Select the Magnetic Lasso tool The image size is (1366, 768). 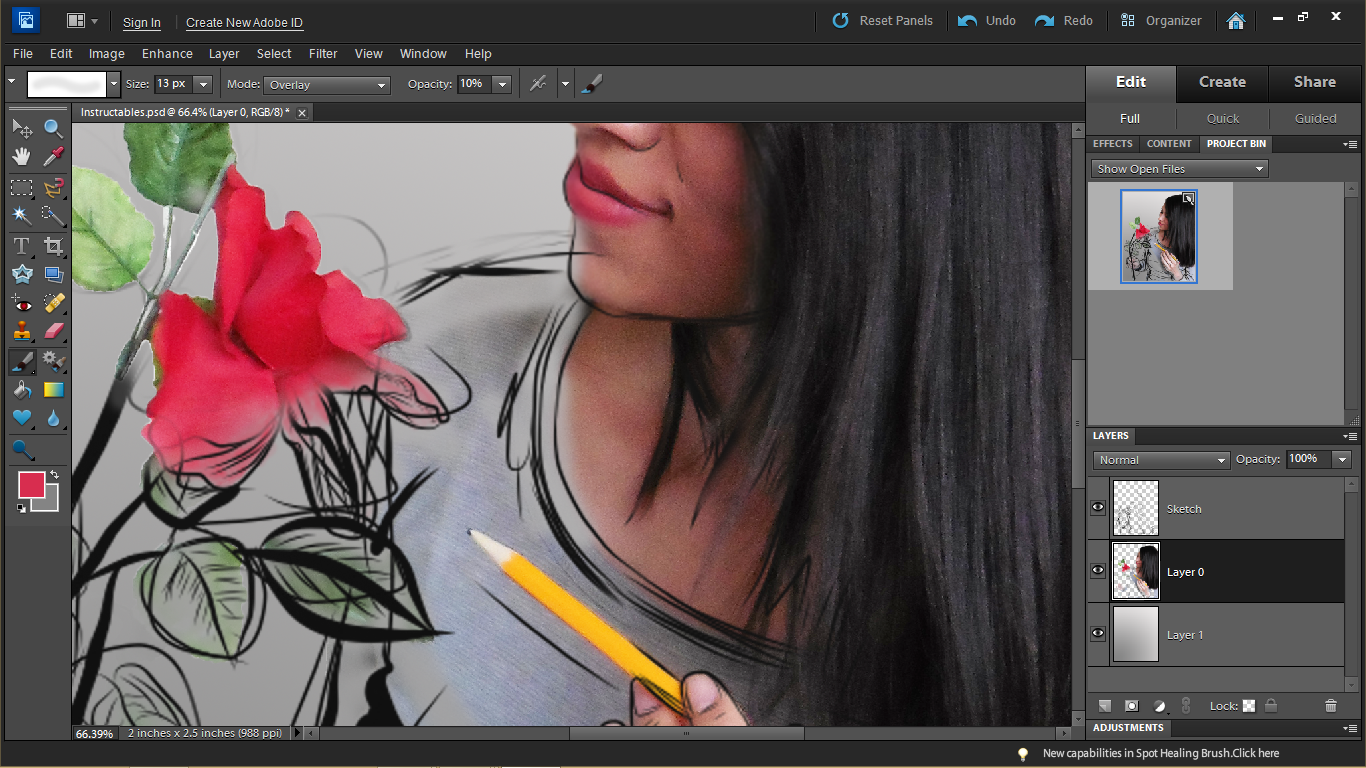[x=54, y=187]
